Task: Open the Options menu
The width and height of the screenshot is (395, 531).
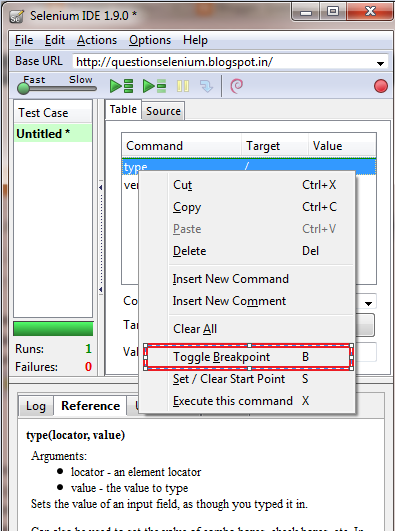Action: pyautogui.click(x=150, y=40)
